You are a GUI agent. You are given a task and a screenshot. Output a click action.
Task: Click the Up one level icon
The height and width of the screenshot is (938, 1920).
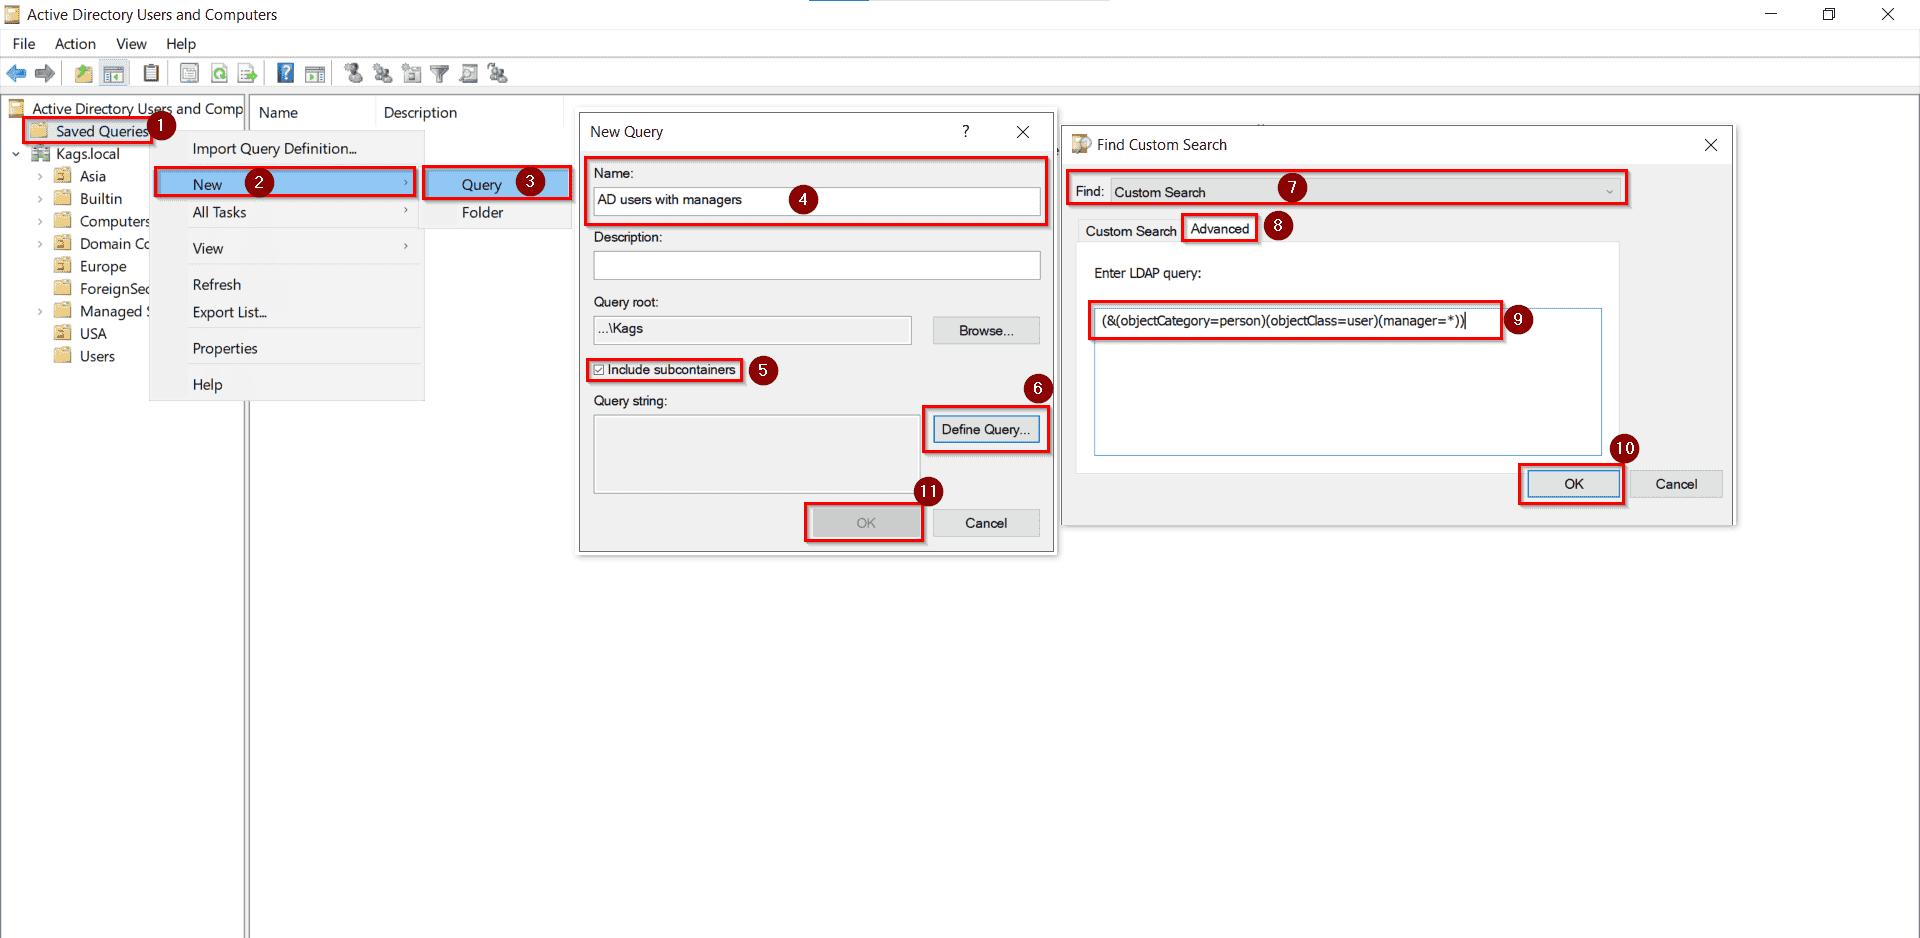83,73
